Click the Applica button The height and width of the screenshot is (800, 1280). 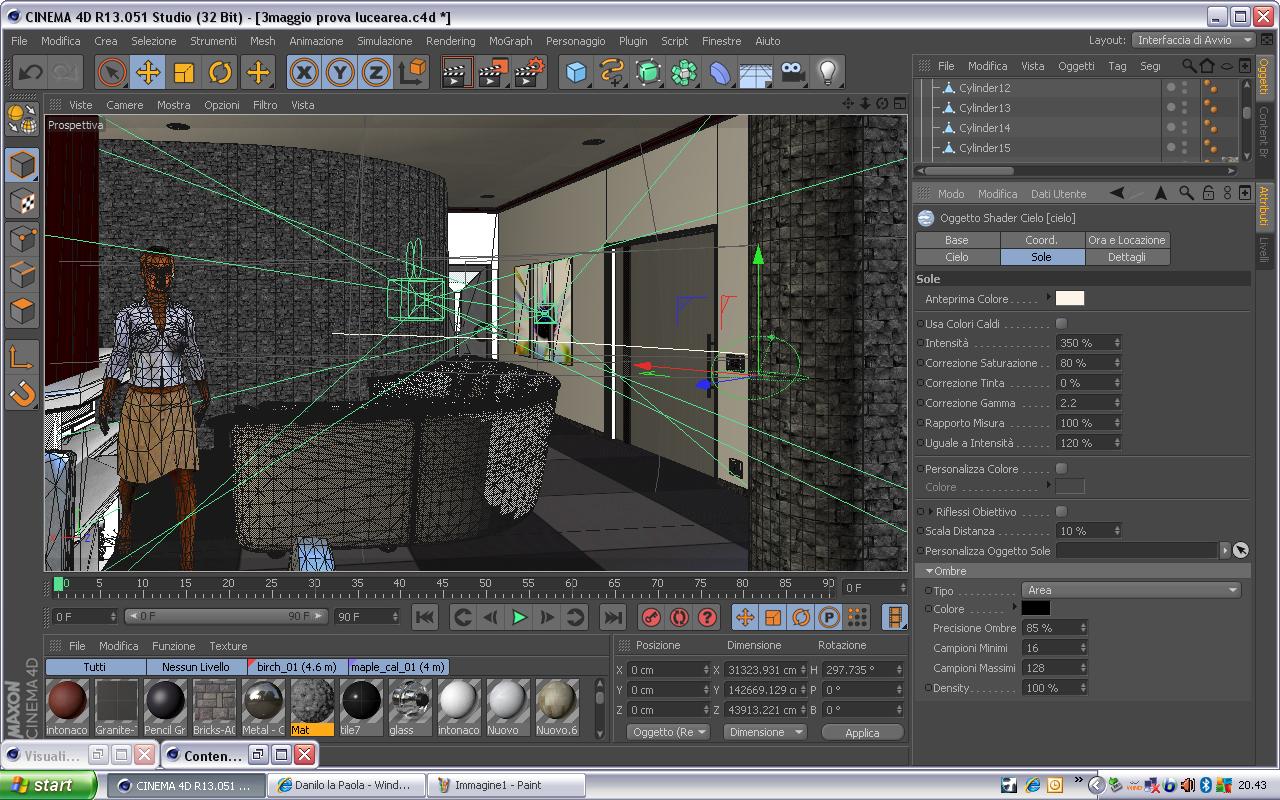(x=862, y=732)
